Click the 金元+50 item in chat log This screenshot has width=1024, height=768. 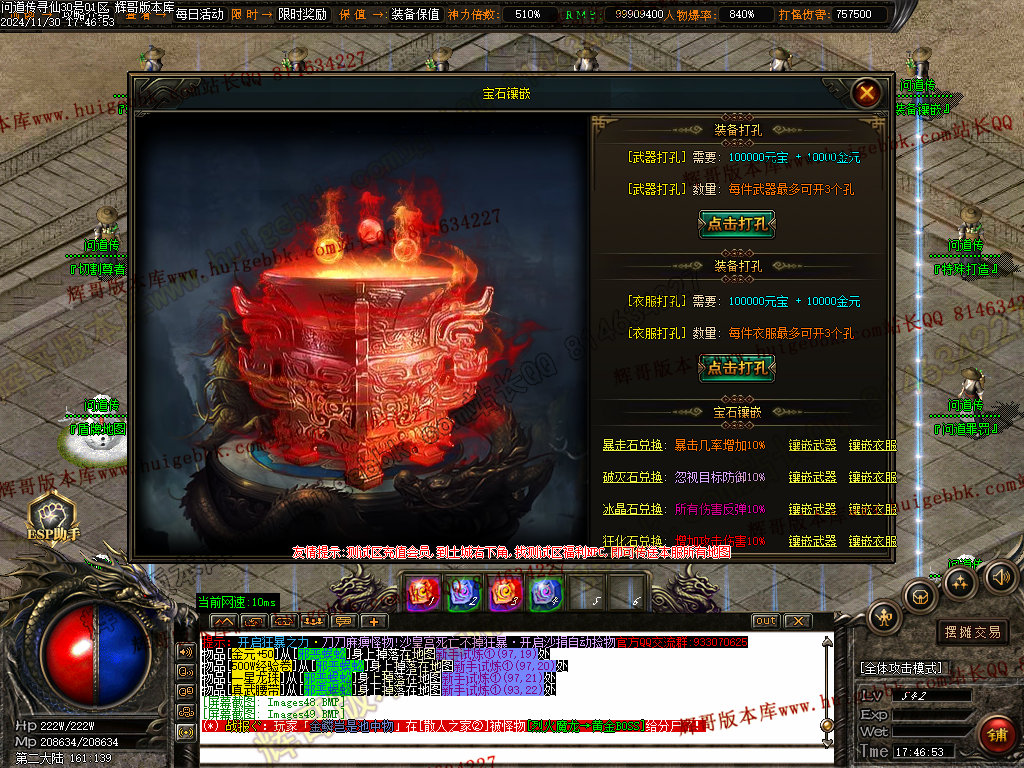coord(252,654)
